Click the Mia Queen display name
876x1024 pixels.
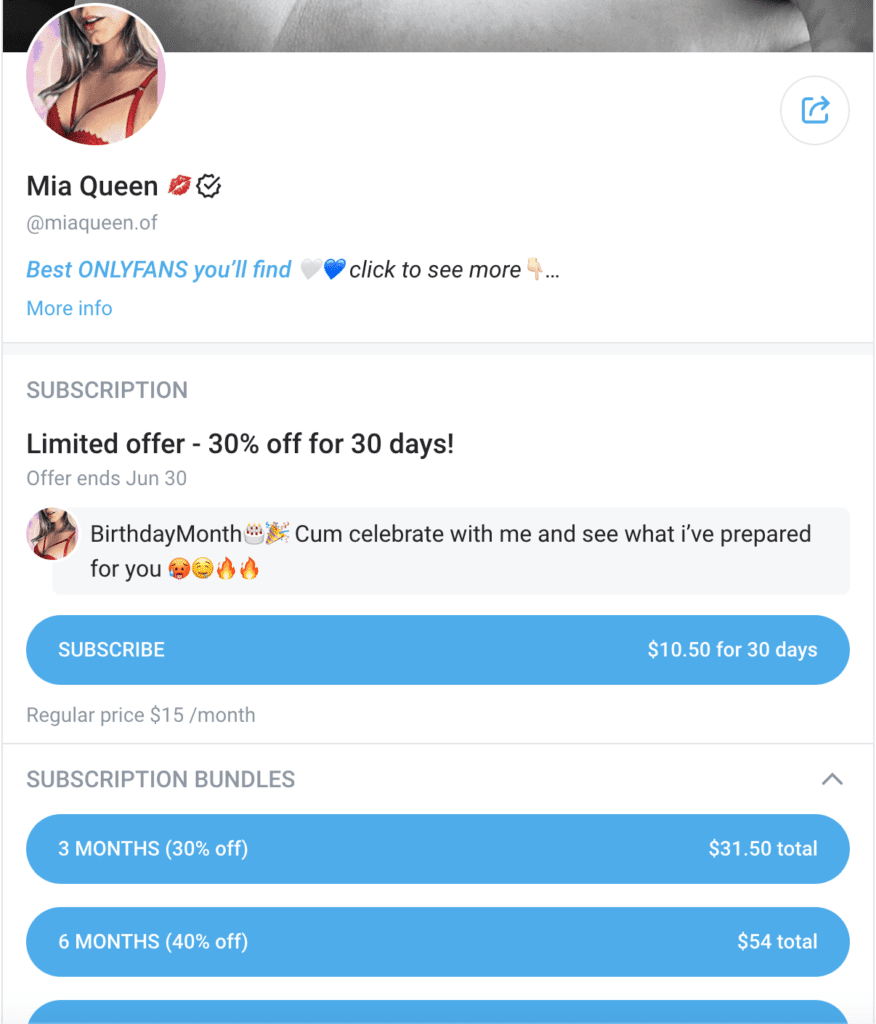pos(92,186)
